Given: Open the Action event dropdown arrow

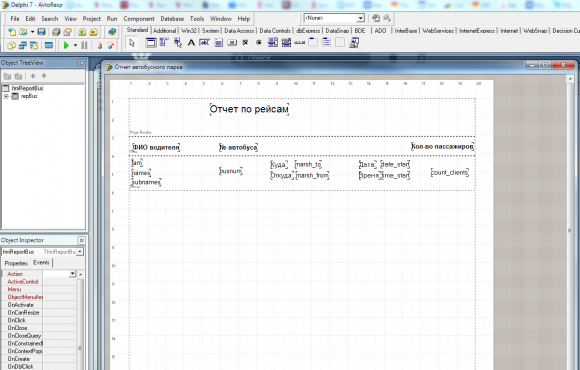Looking at the screenshot, I should click(72, 274).
